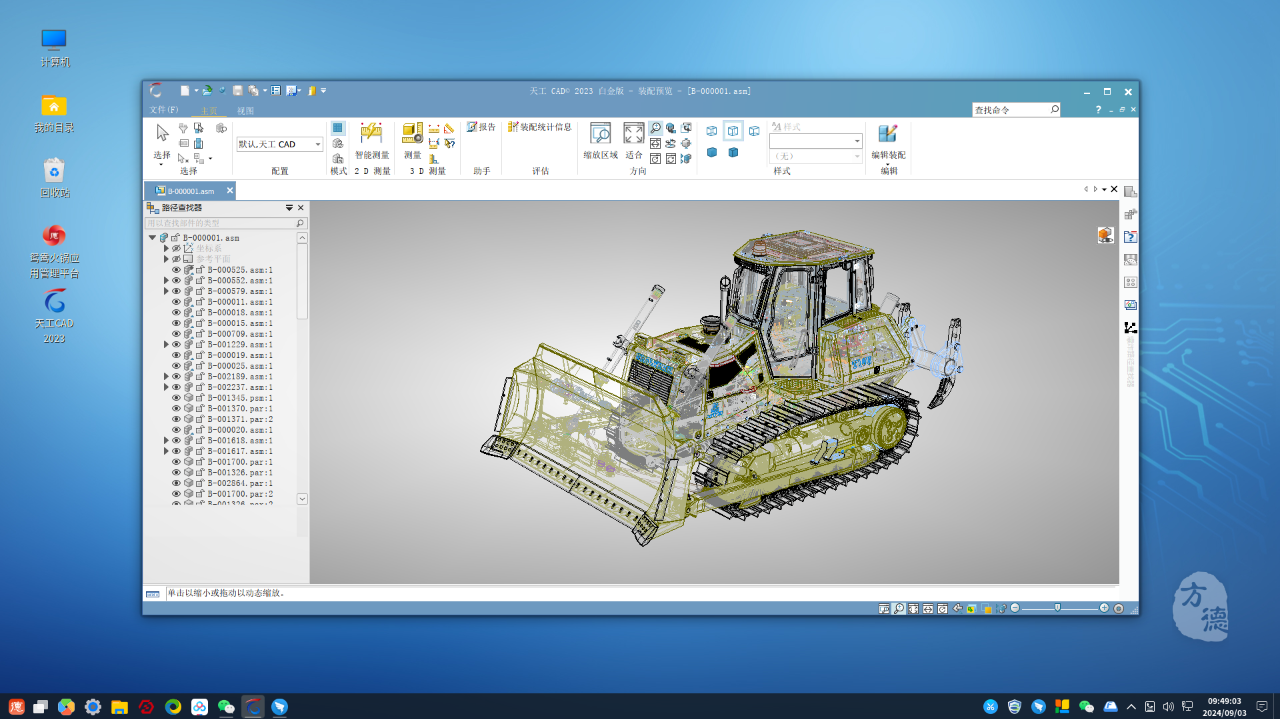Open the 文件(F) menu
The image size is (1280, 719).
click(164, 110)
